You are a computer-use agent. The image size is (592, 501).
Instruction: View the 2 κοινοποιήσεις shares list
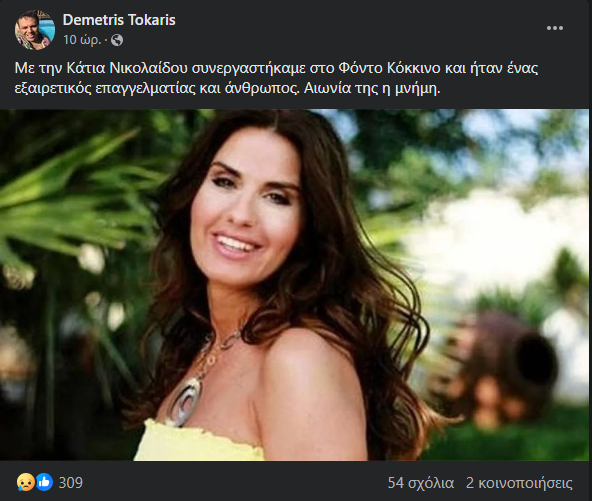[x=519, y=483]
